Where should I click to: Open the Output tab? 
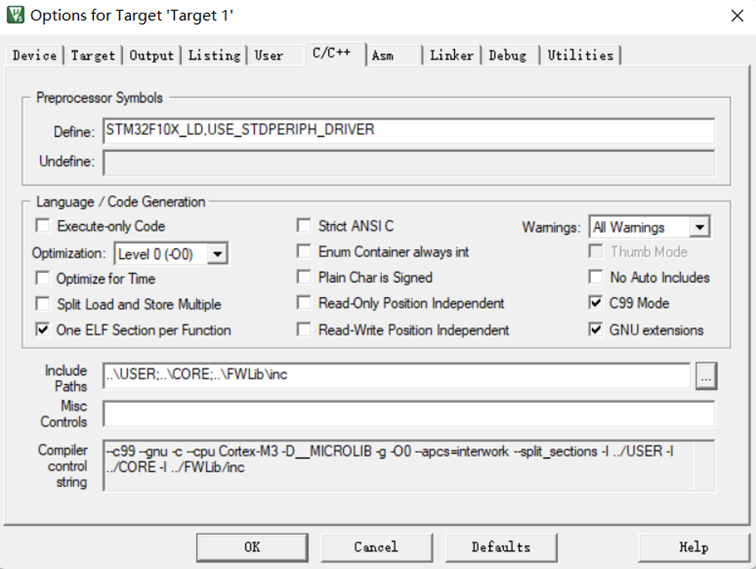click(151, 55)
